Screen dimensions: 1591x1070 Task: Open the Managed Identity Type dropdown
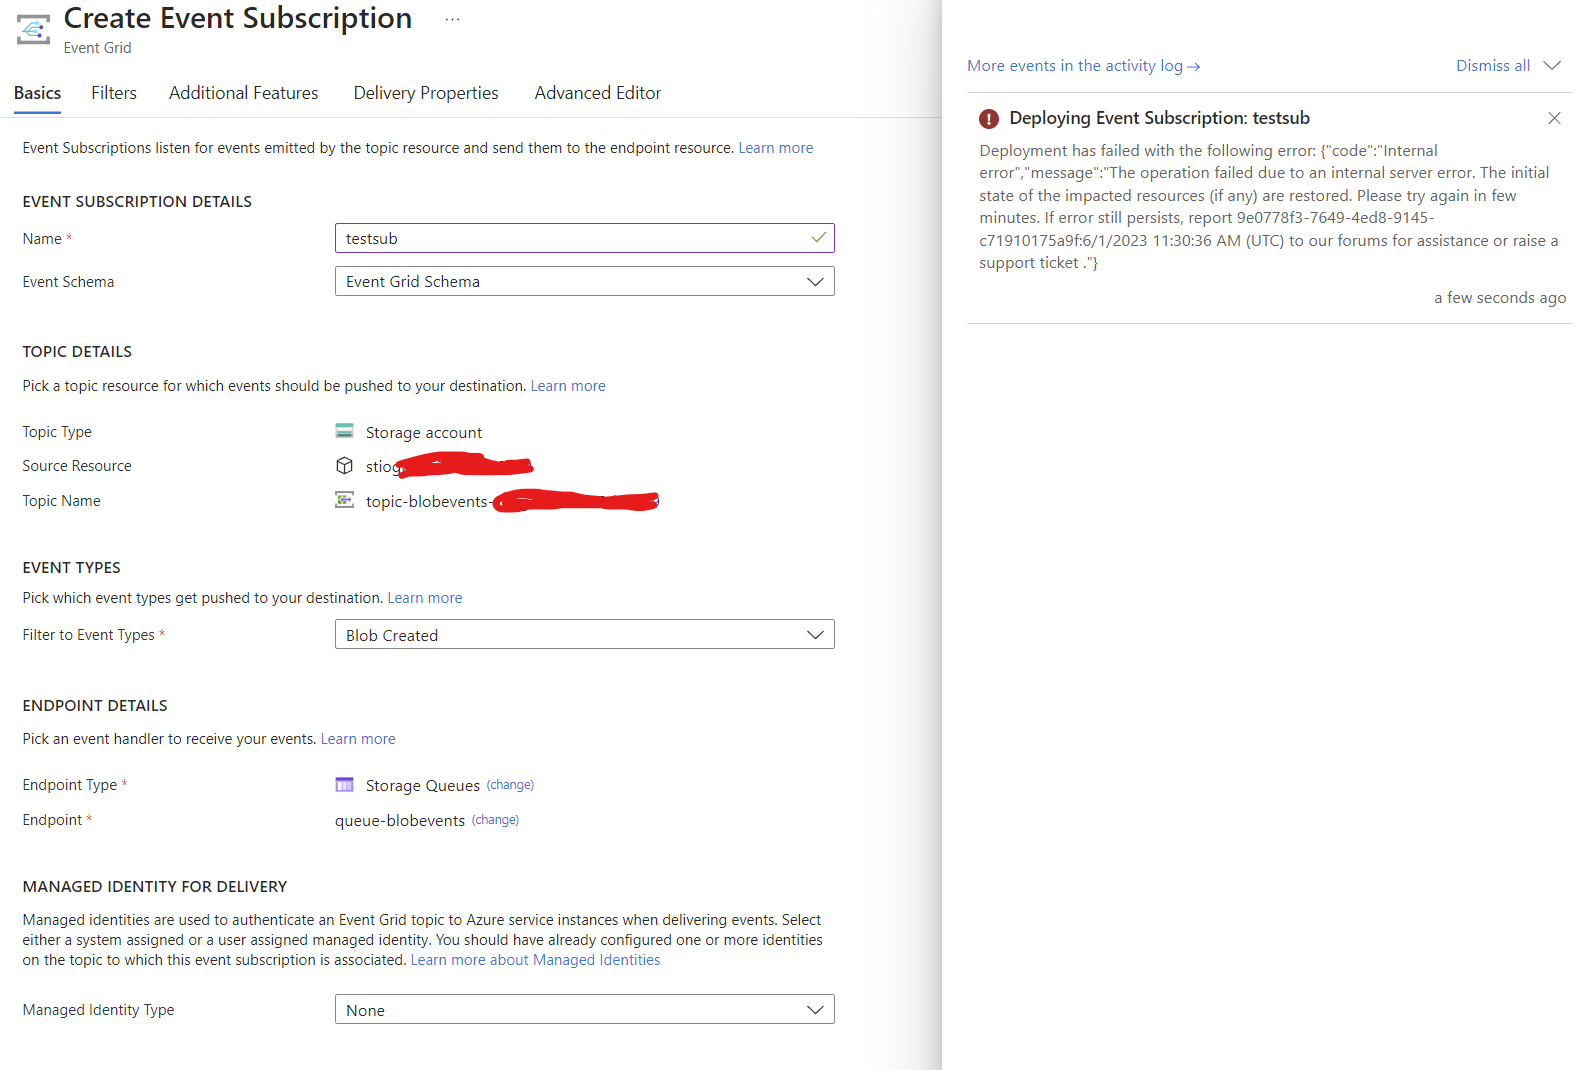(x=584, y=1009)
